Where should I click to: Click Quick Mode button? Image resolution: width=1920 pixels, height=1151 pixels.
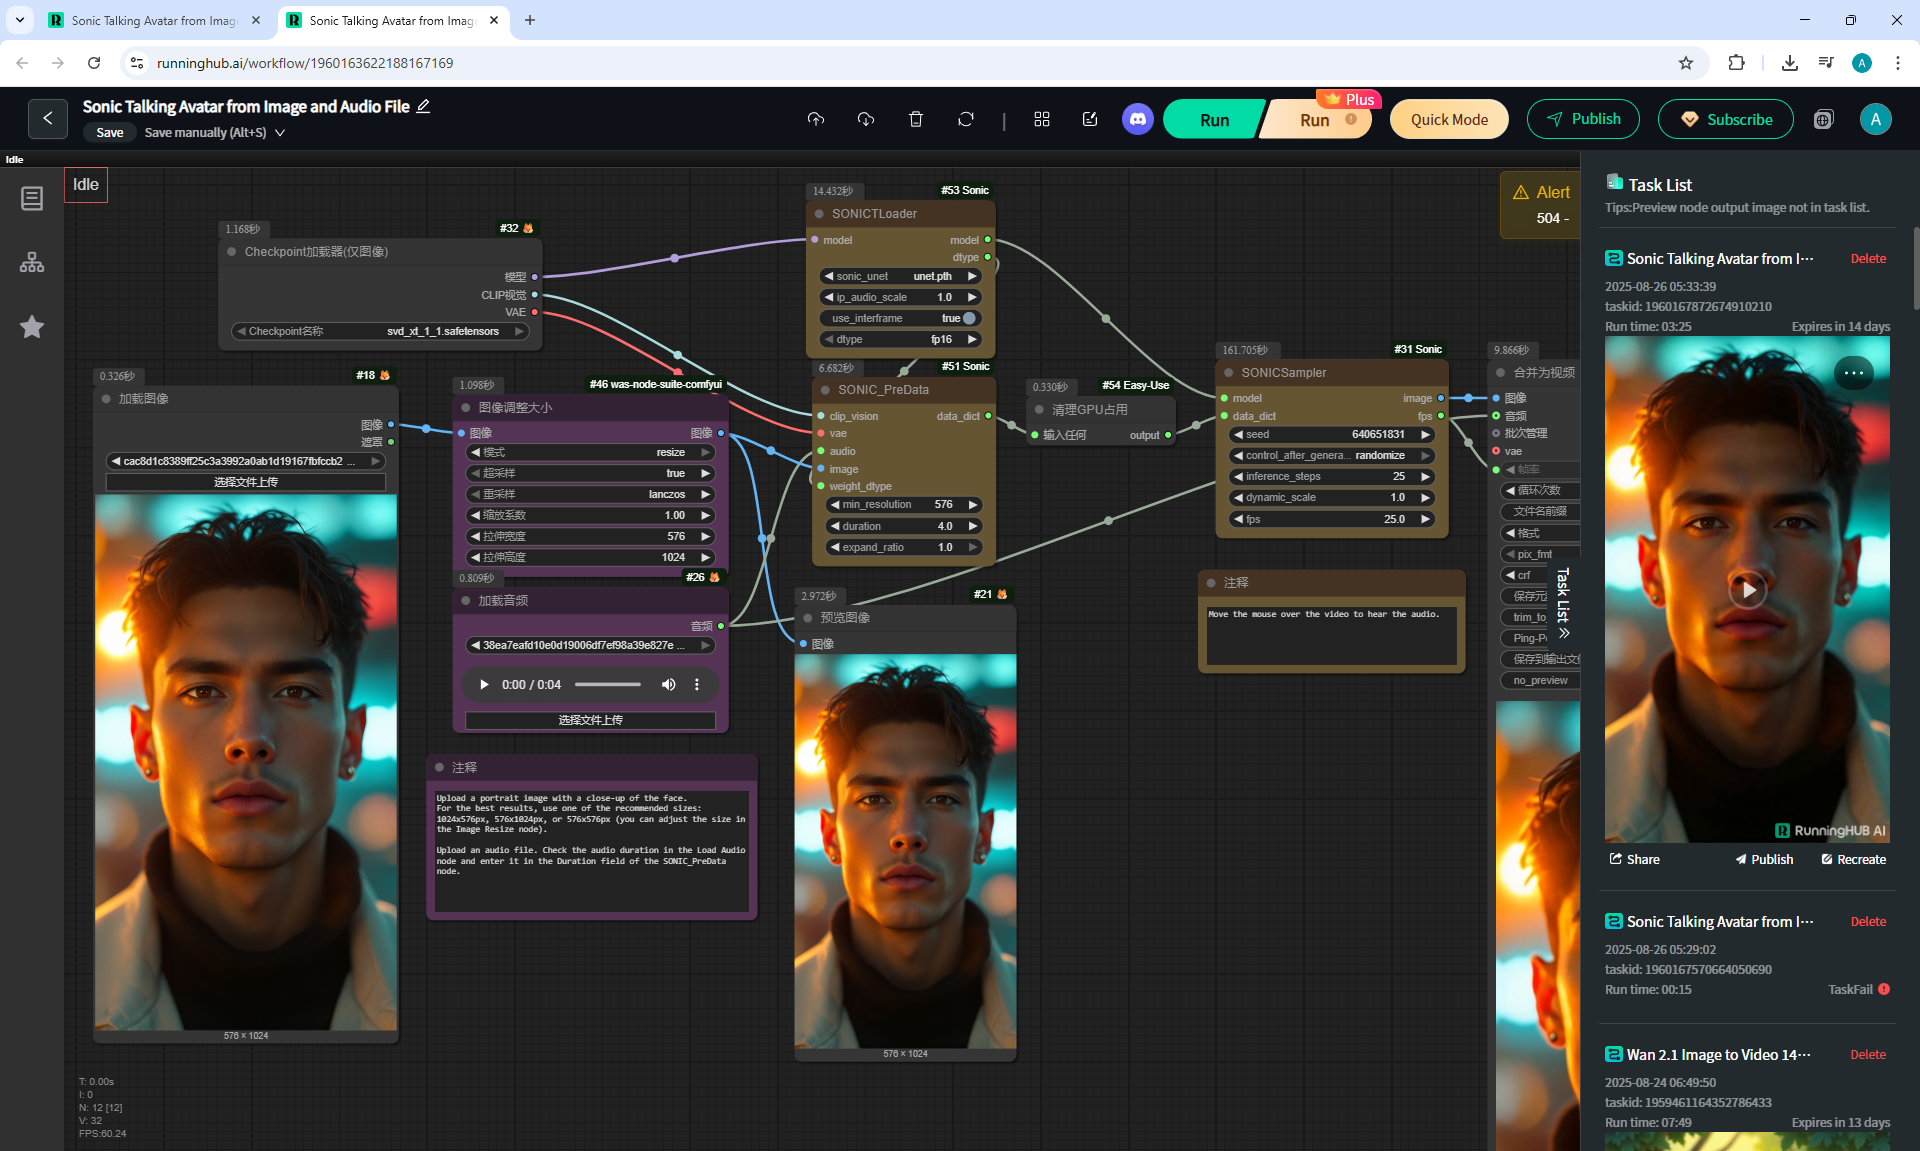1448,119
